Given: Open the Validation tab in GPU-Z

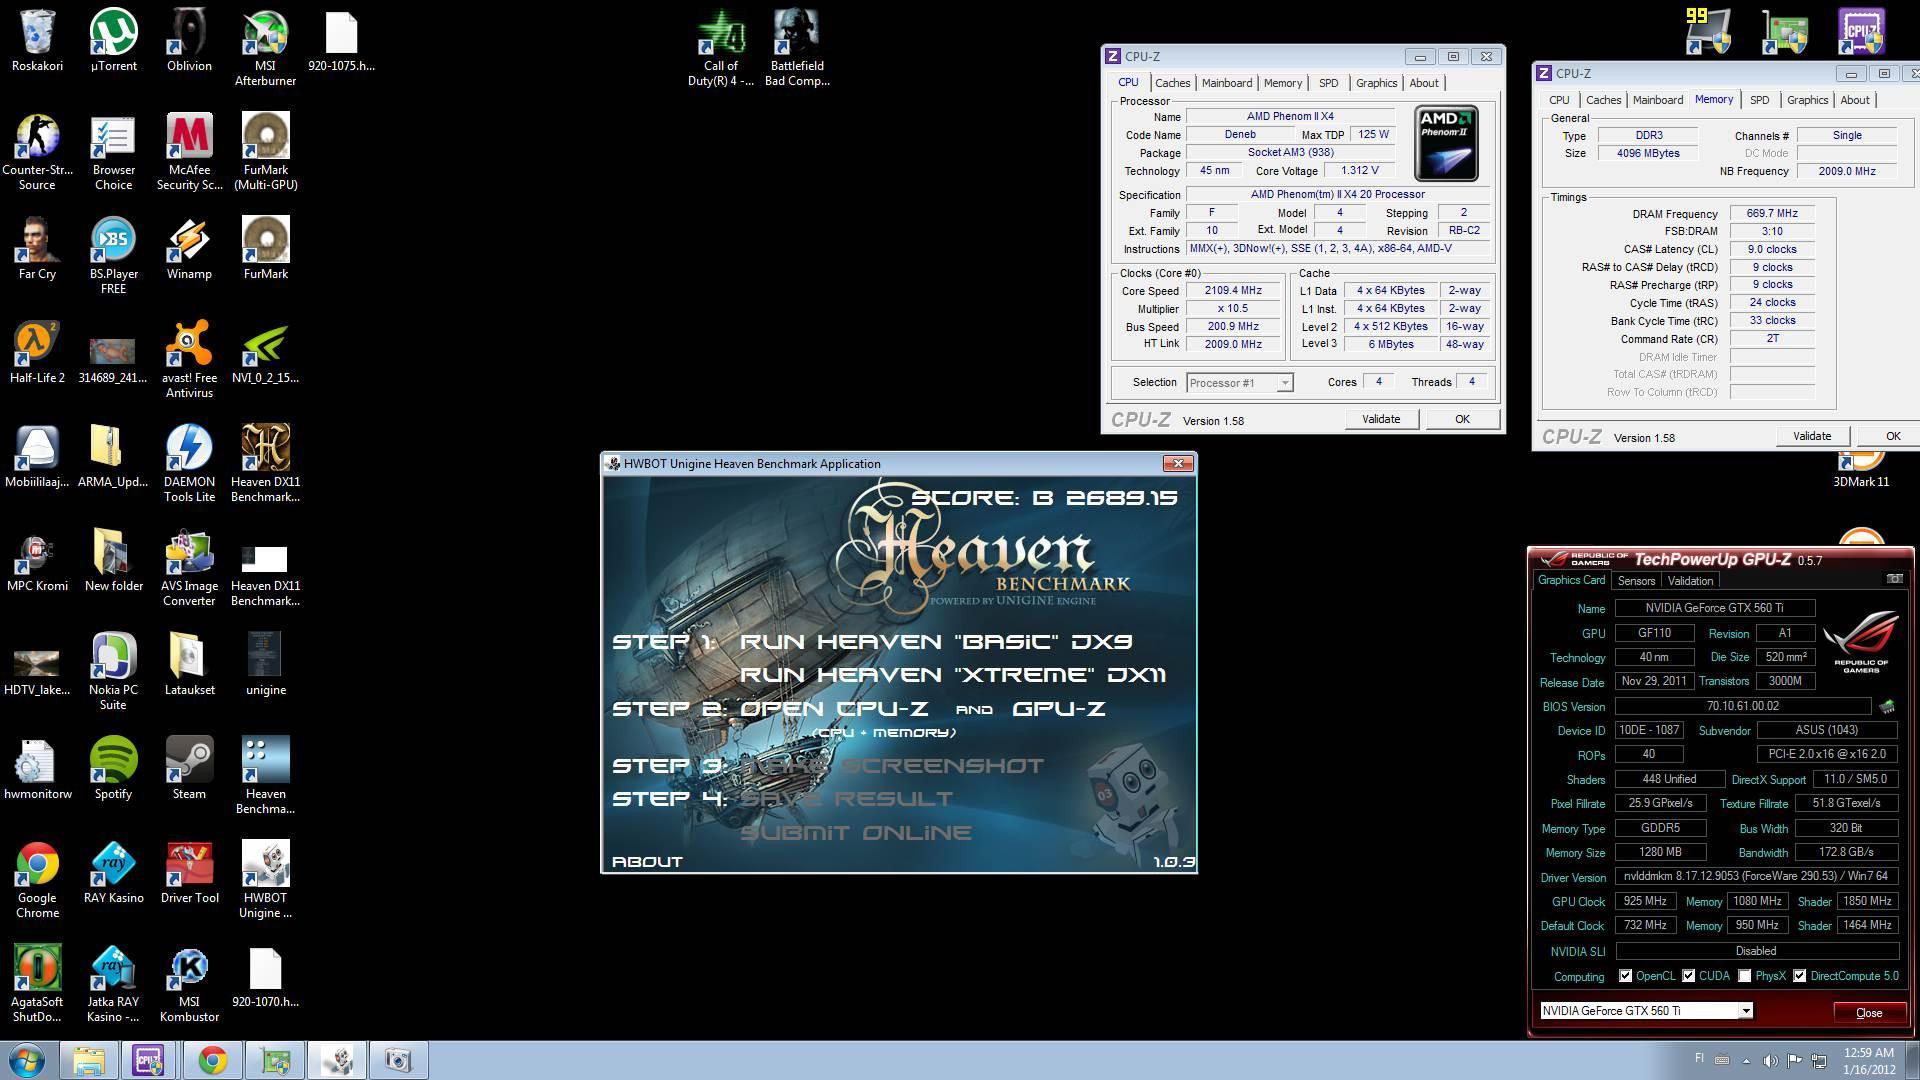Looking at the screenshot, I should (x=1690, y=581).
